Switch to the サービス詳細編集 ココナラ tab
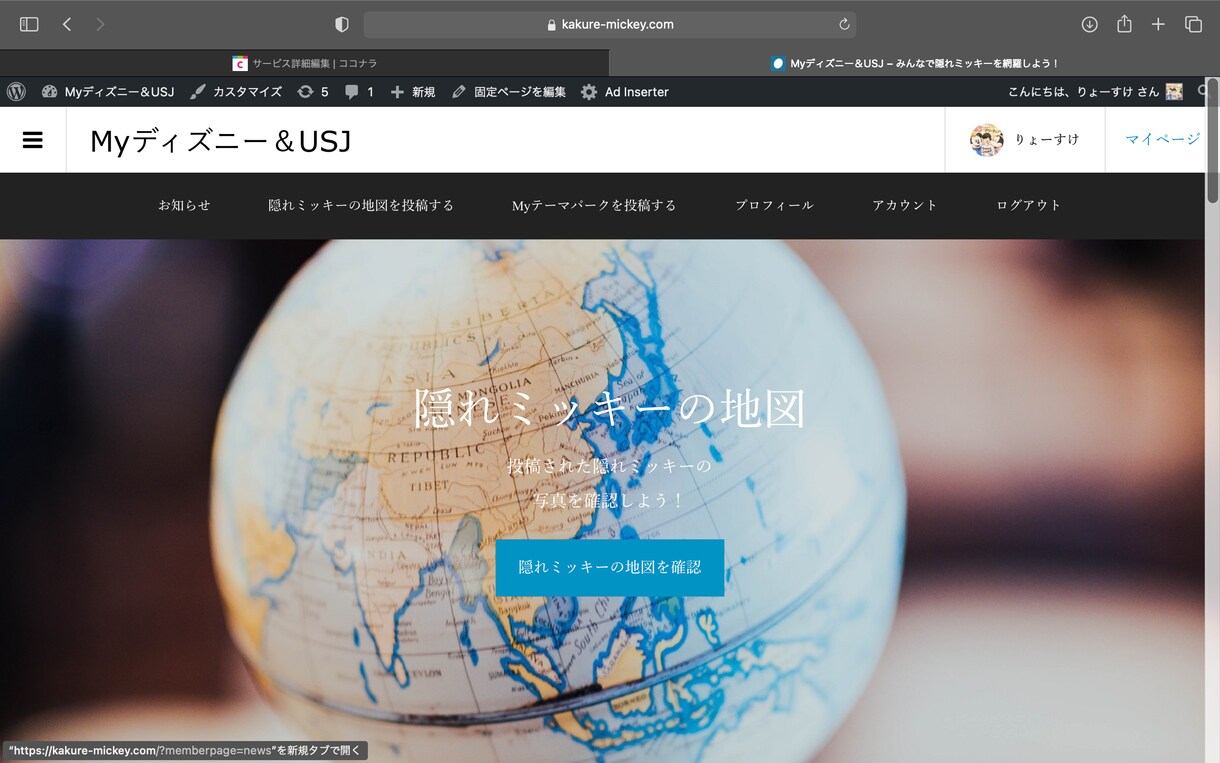This screenshot has width=1220, height=763. pyautogui.click(x=304, y=63)
